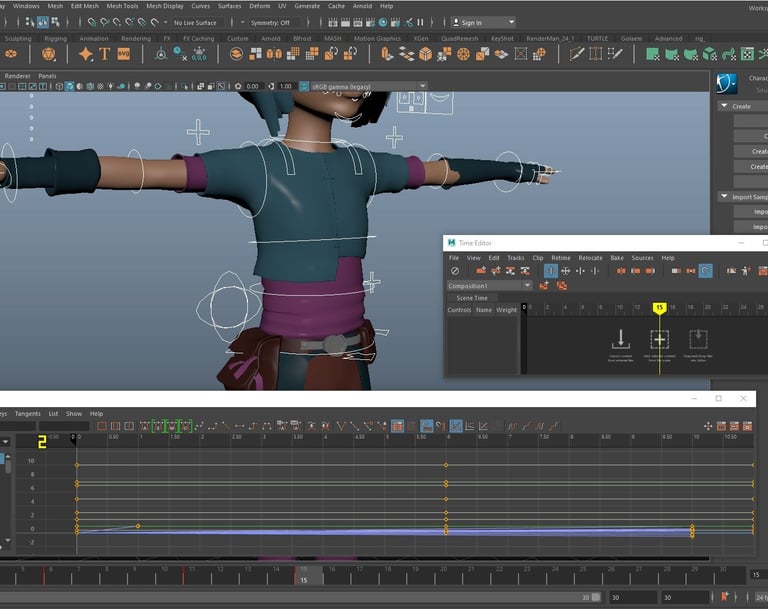Open the Composition1 dropdown
Screen dimensions: 768x609
point(489,286)
